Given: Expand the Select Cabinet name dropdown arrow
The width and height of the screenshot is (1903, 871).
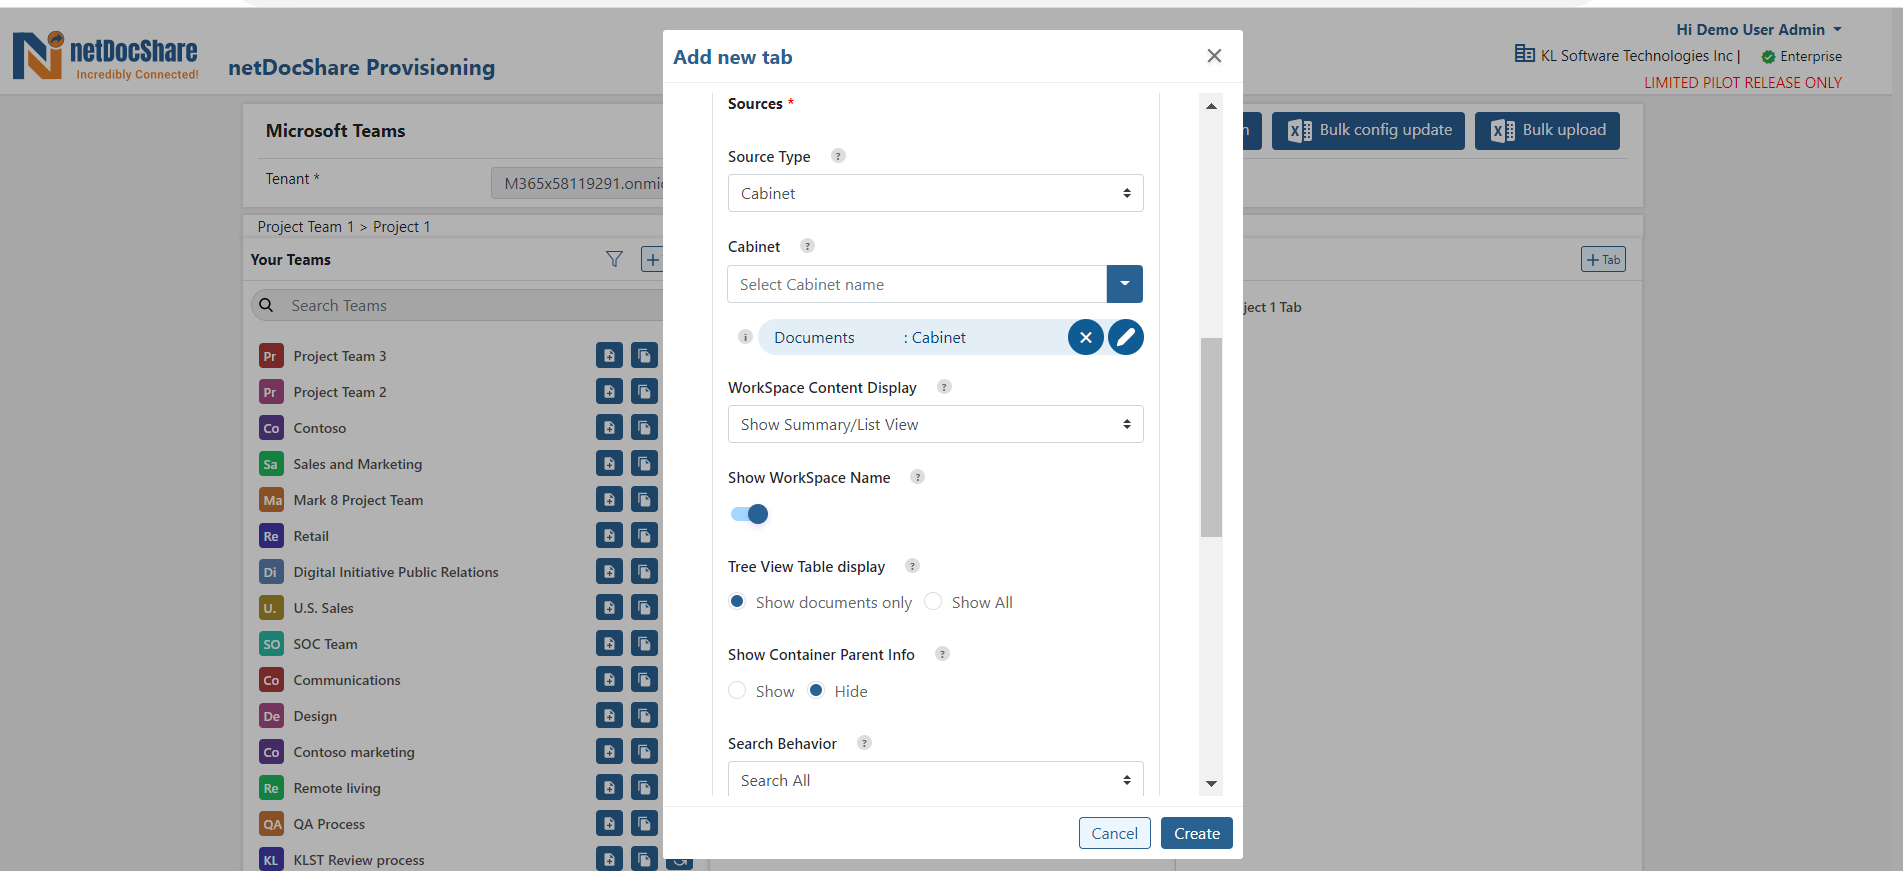Looking at the screenshot, I should [x=1125, y=284].
